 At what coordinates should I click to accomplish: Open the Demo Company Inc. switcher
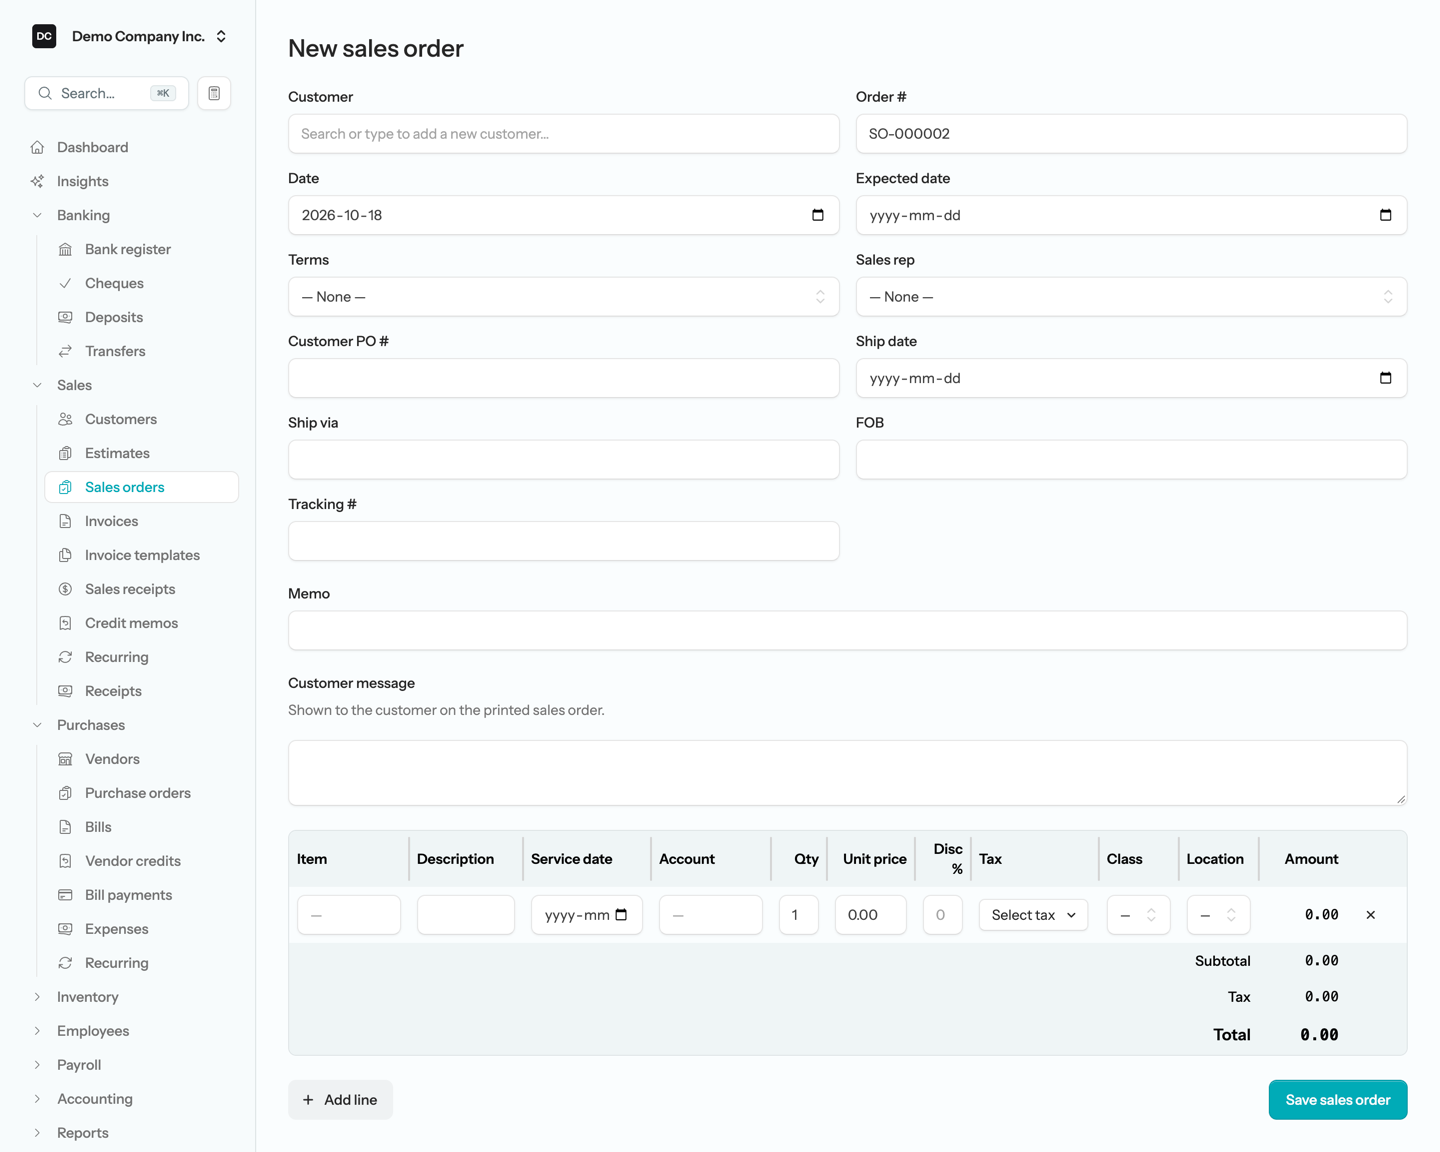click(131, 36)
